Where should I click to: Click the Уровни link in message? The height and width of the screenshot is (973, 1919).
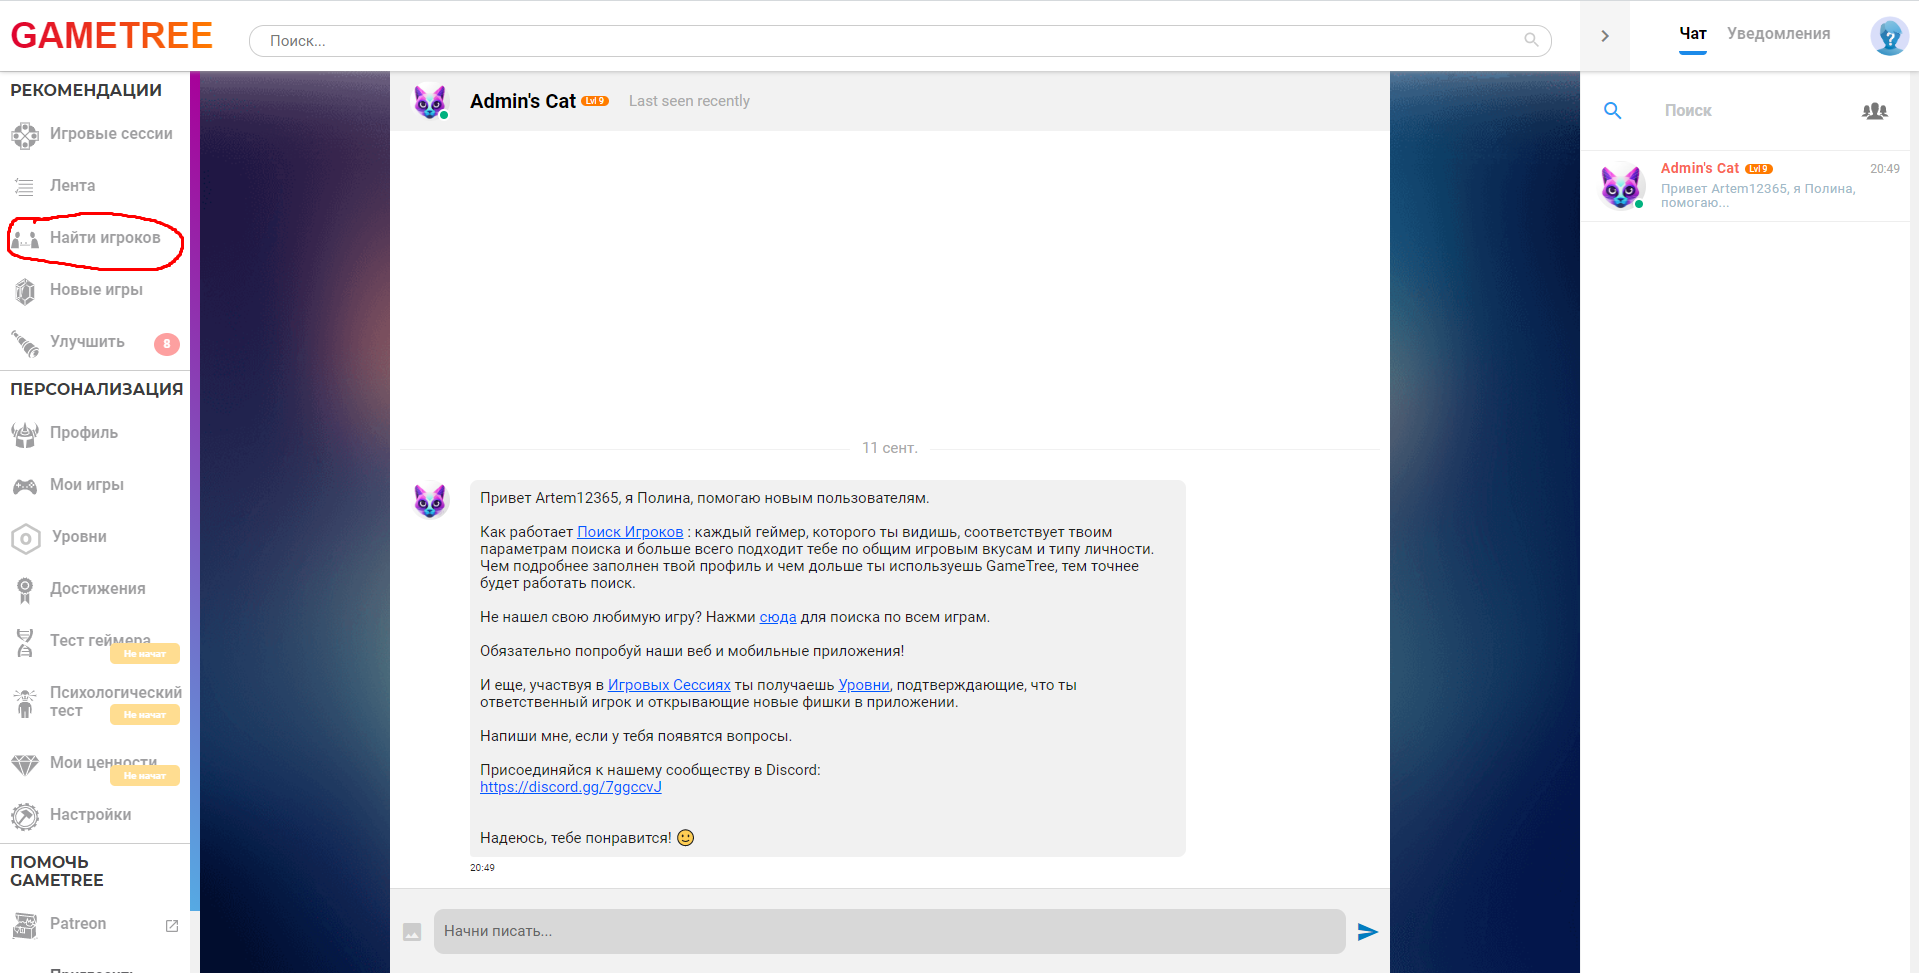tap(863, 685)
